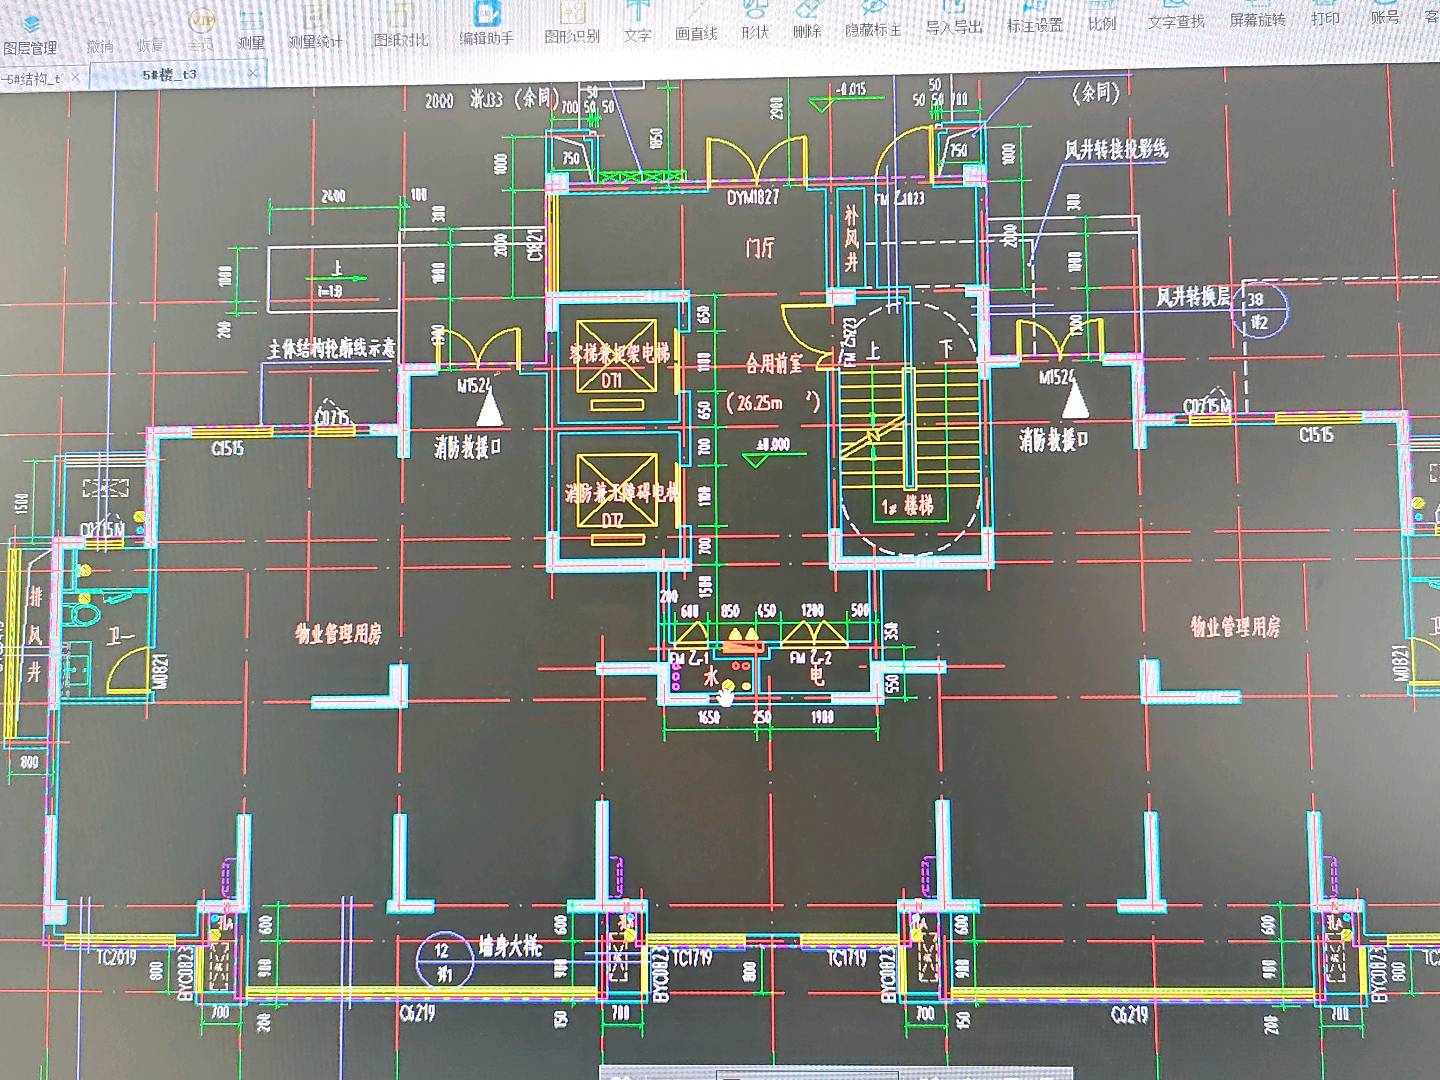Screen dimensions: 1440x1080
Task: Open 文字查找 text search
Action: click(x=1176, y=16)
